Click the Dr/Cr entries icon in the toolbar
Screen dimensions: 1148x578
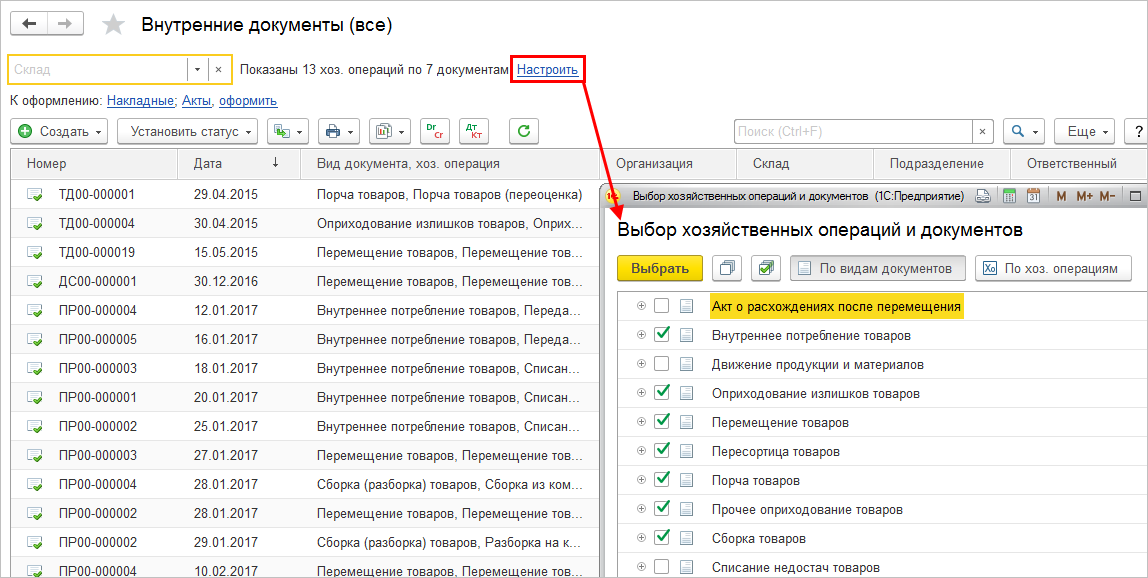point(434,131)
